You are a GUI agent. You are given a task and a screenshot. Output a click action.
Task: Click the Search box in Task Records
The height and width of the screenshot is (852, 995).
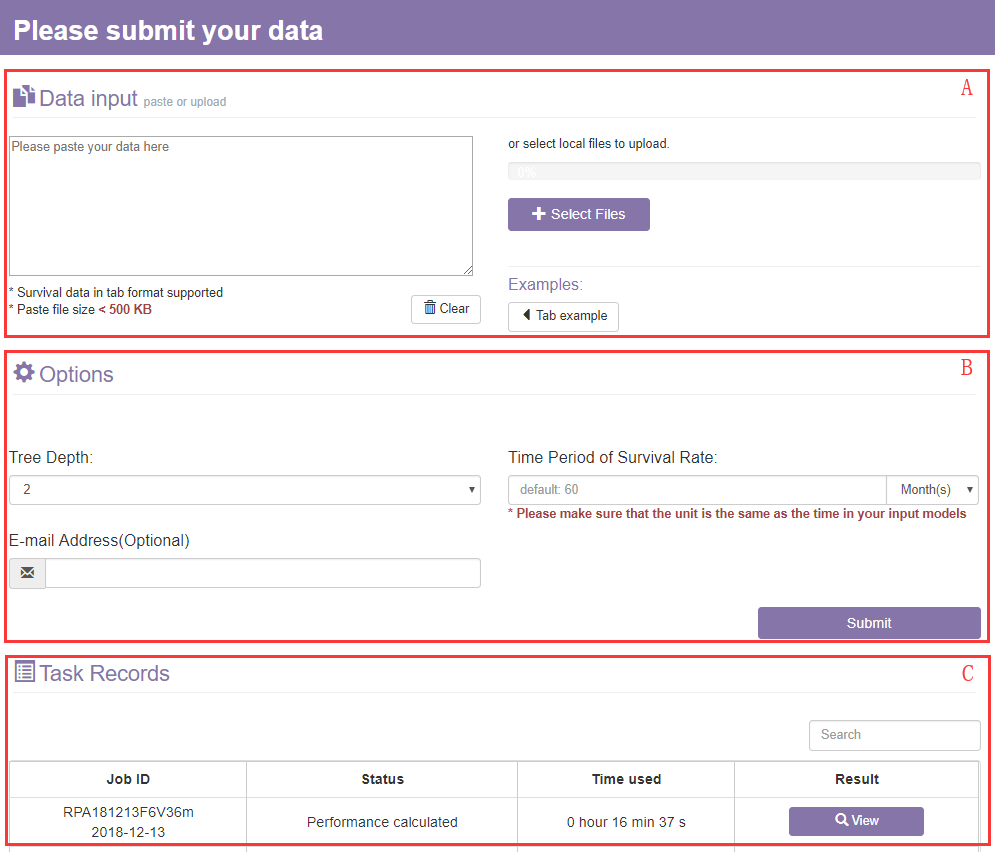[894, 734]
